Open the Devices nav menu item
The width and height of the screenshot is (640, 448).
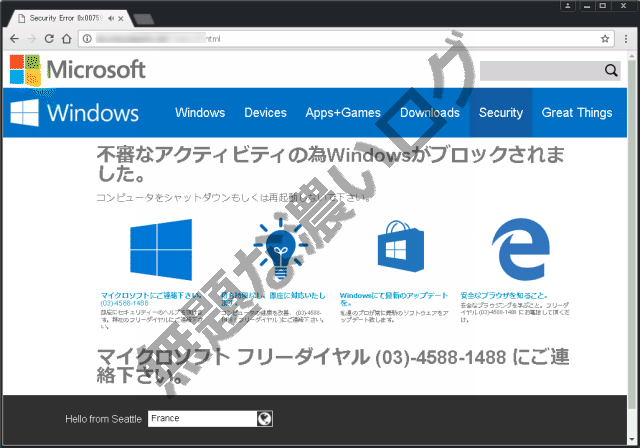(265, 113)
